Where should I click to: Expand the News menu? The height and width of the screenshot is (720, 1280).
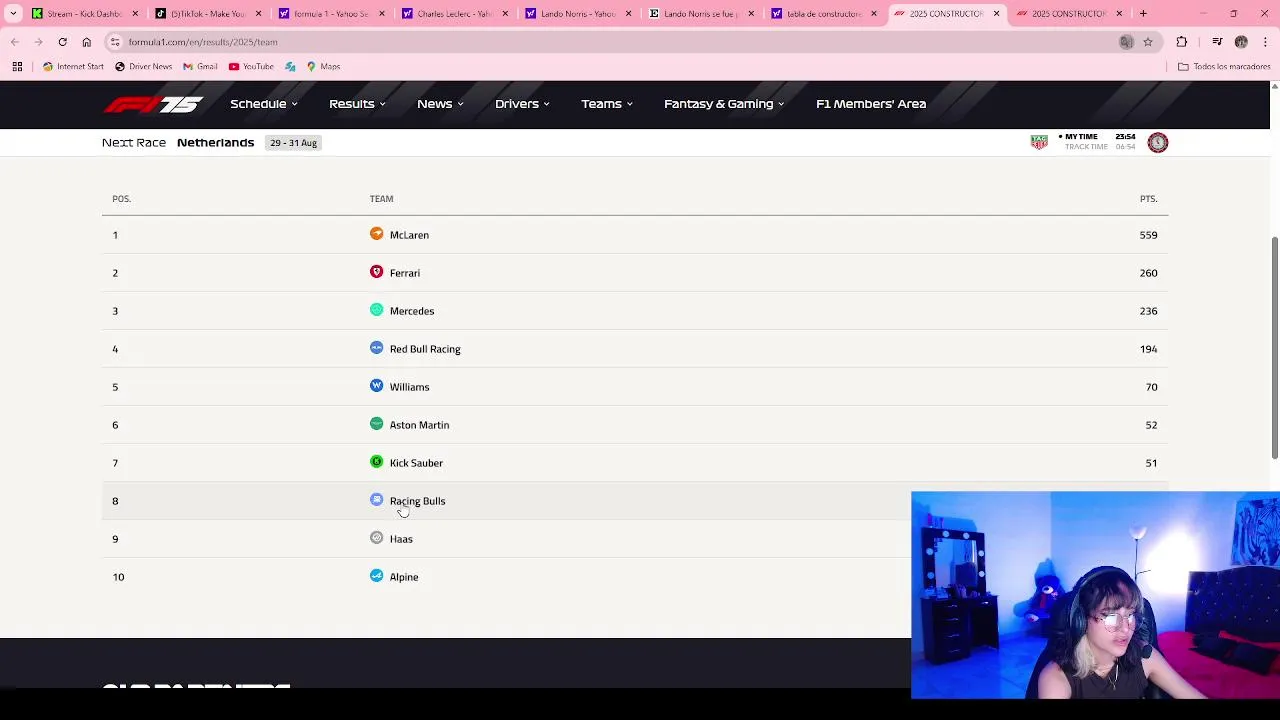[x=440, y=104]
